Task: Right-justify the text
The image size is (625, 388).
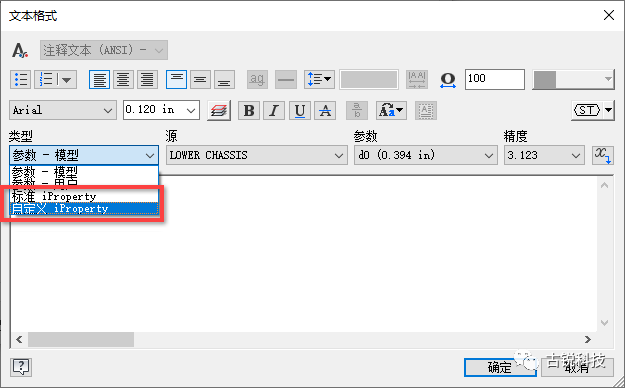Action: pos(147,79)
